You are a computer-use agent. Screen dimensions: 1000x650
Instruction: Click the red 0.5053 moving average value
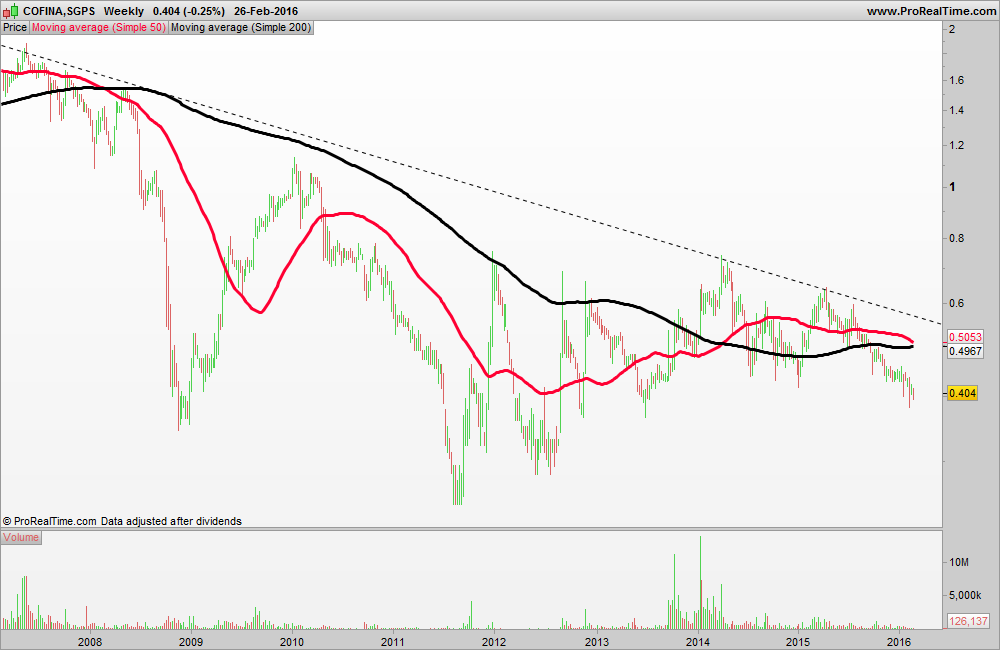click(x=965, y=337)
